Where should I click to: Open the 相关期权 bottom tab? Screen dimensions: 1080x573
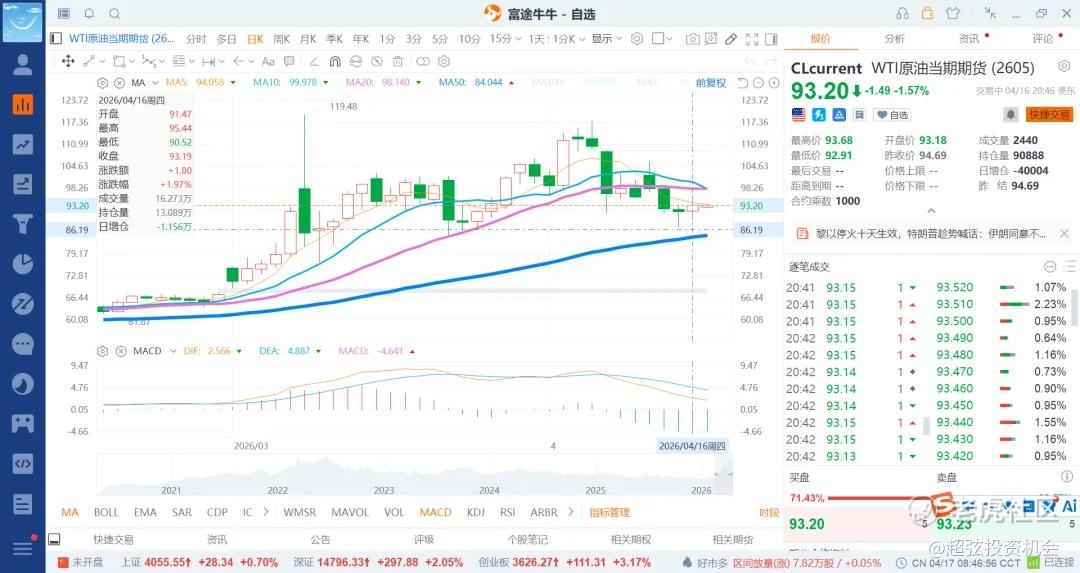[x=631, y=539]
